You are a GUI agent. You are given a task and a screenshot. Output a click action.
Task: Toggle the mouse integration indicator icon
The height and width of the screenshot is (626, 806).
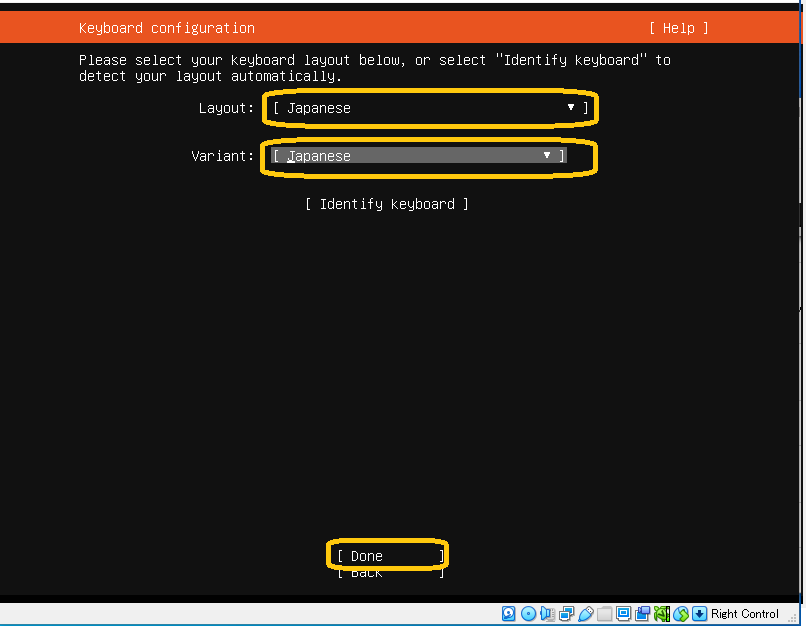point(680,614)
